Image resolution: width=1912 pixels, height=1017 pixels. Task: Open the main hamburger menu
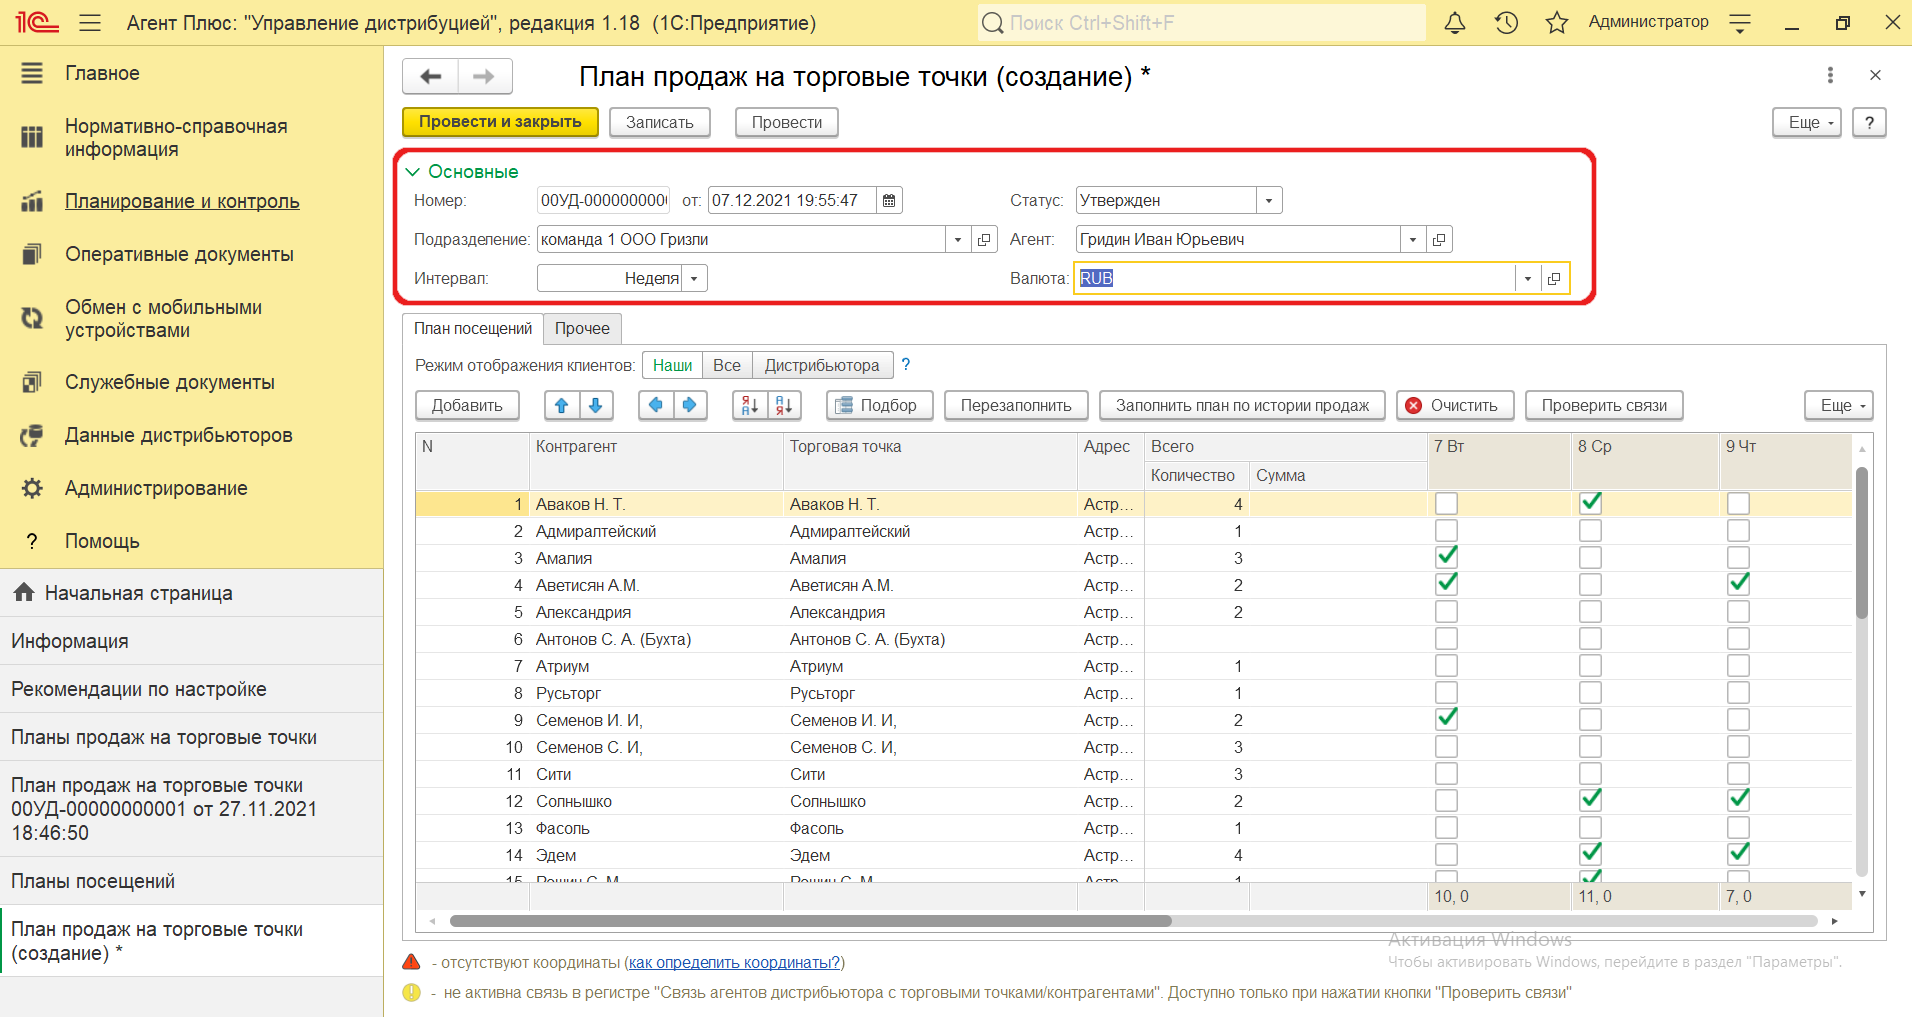[90, 22]
